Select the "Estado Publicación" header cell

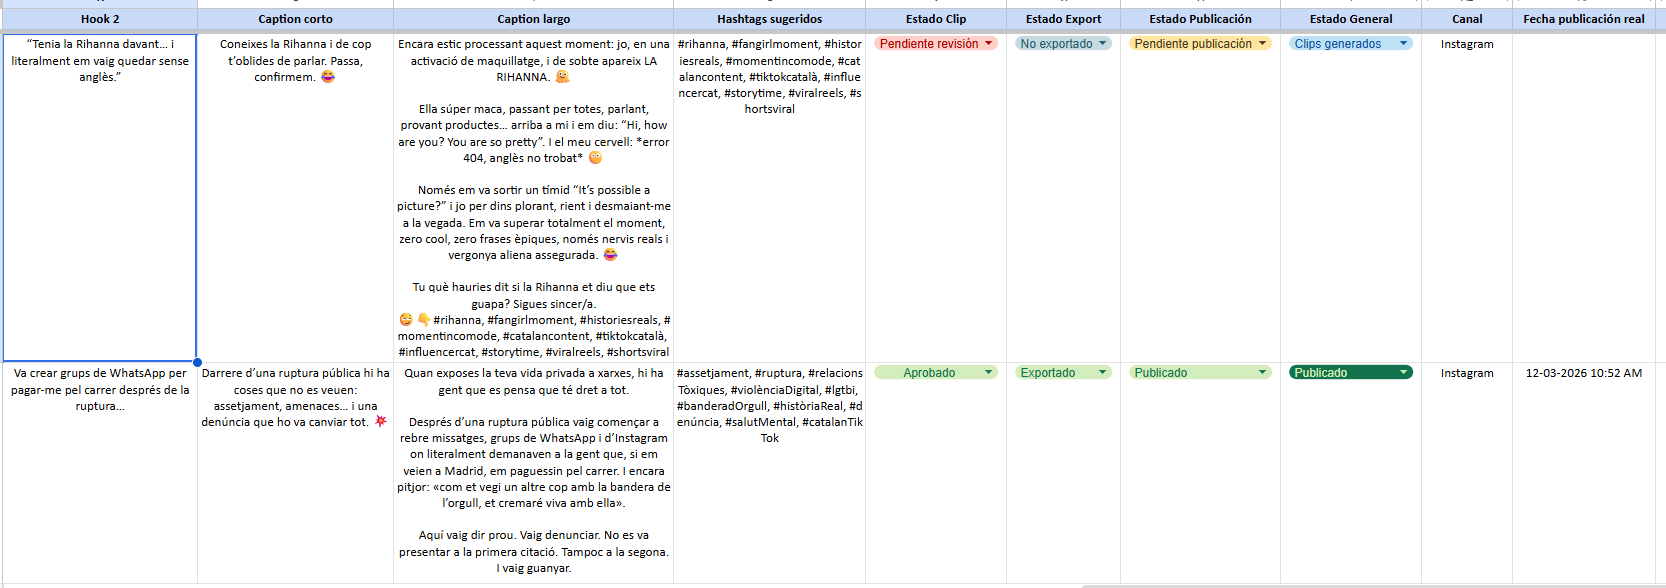point(1200,19)
